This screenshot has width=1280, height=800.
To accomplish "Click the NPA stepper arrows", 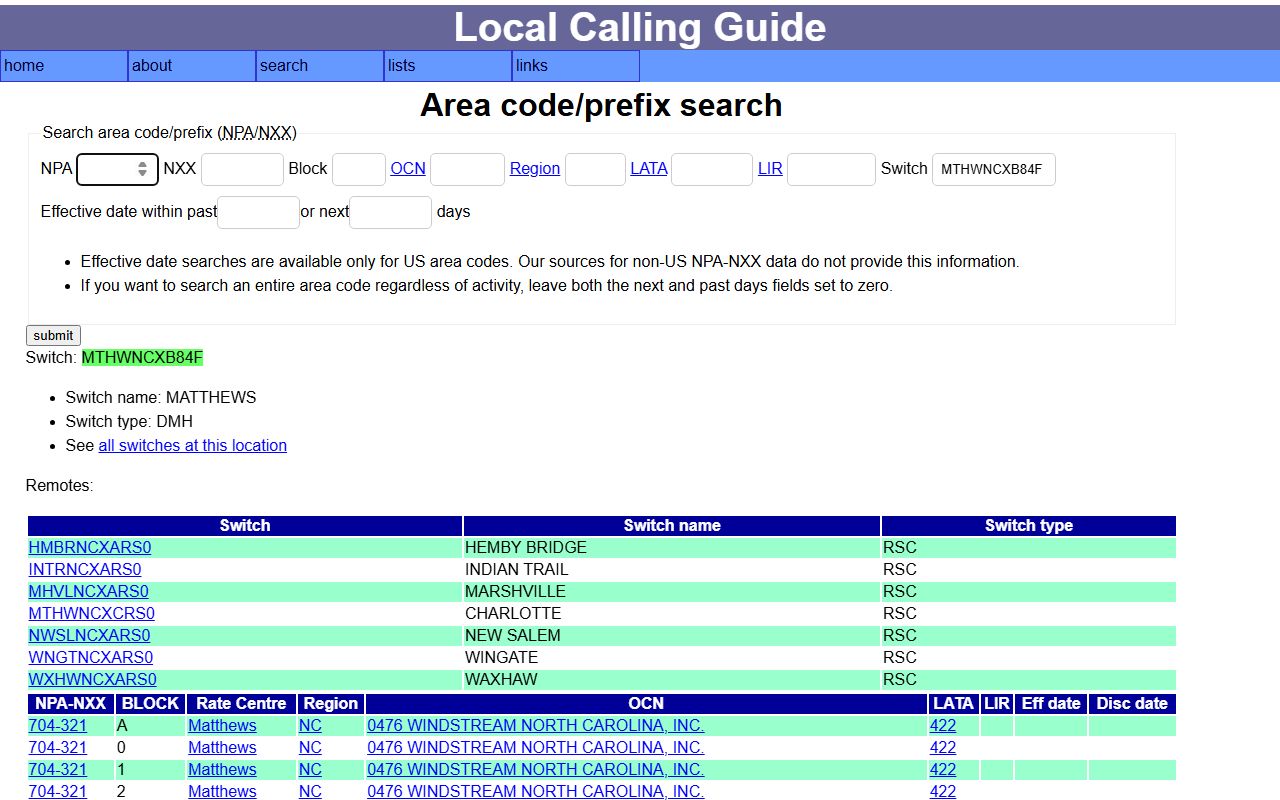I will tap(143, 169).
